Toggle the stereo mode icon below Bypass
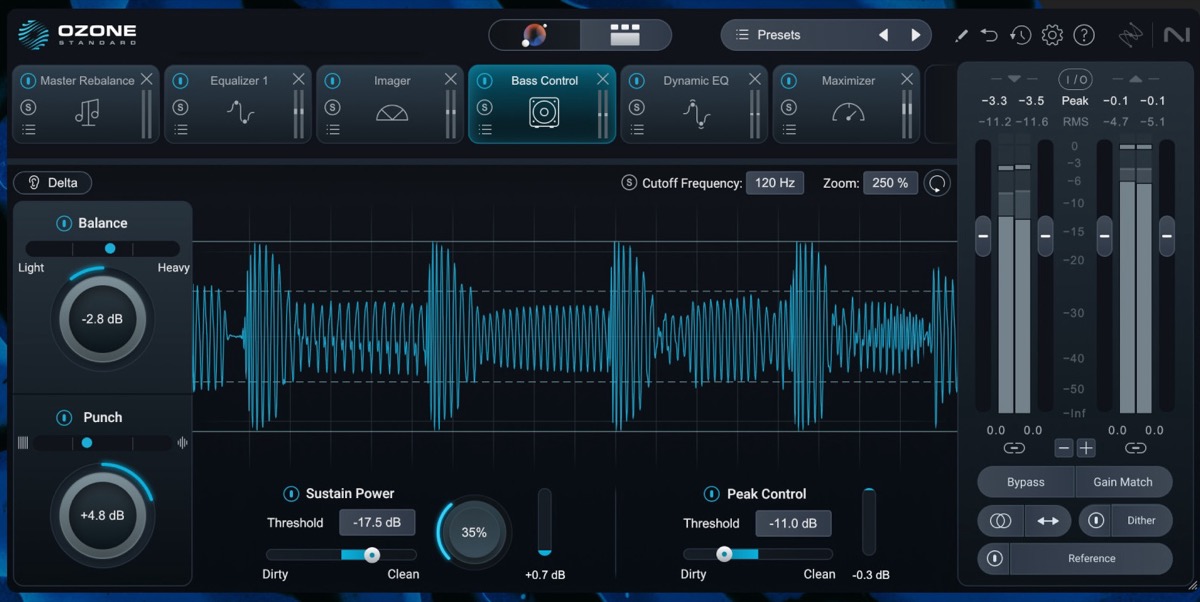The image size is (1200, 602). [1000, 520]
